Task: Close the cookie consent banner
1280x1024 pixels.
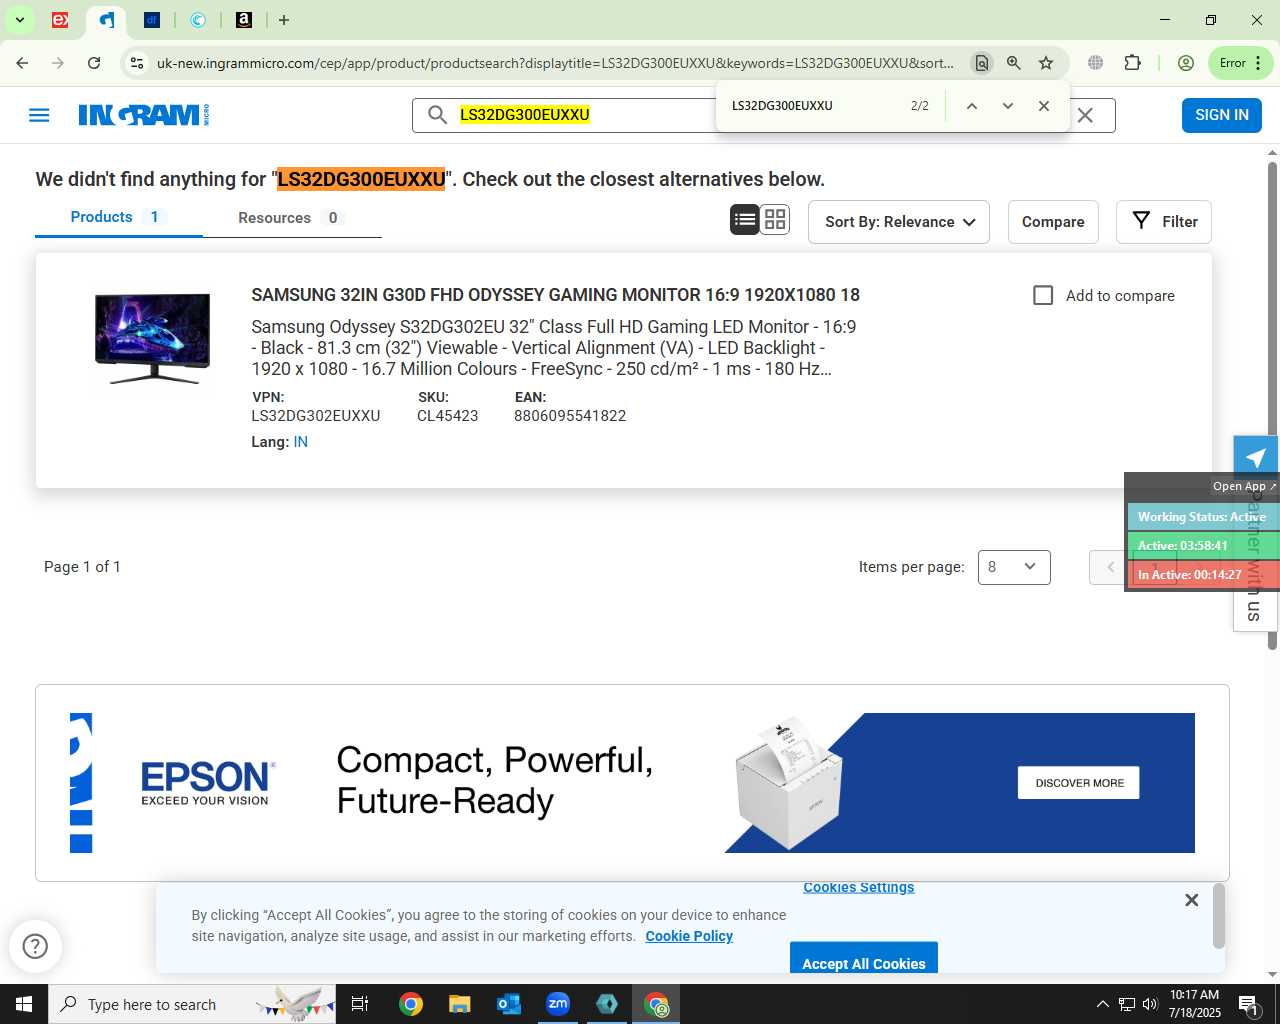Action: pyautogui.click(x=1191, y=900)
